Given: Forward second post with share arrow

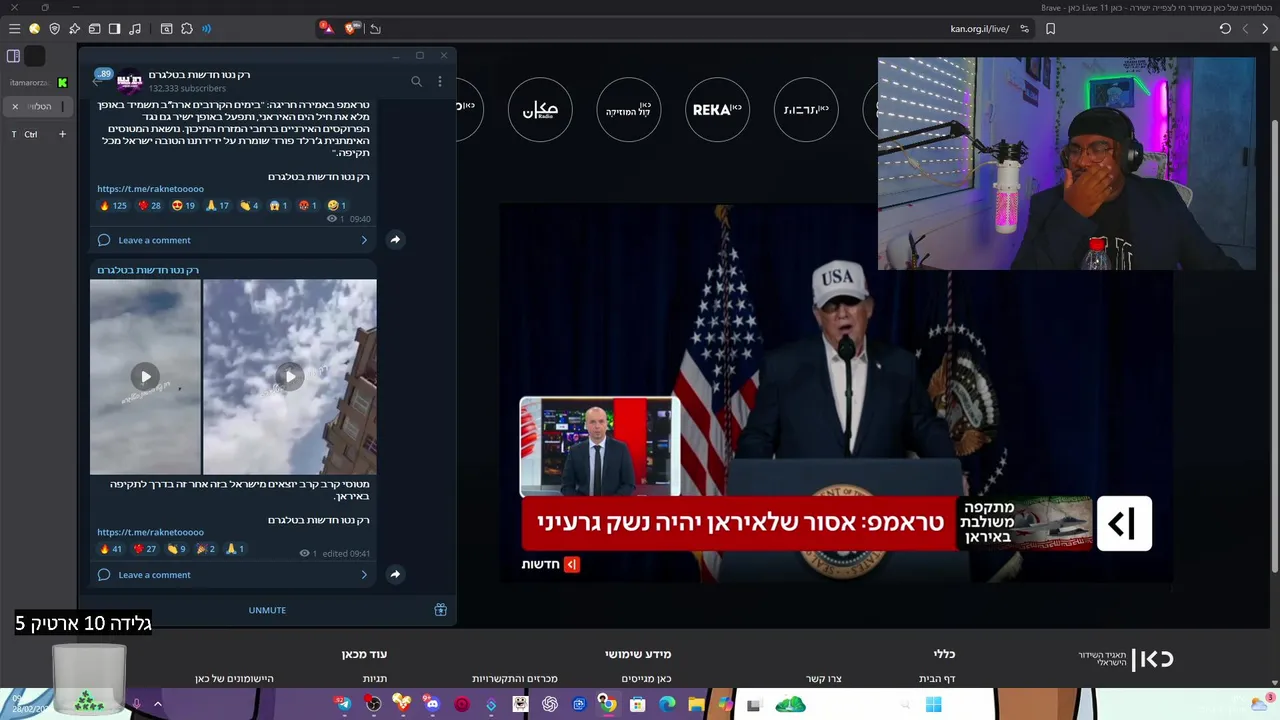Looking at the screenshot, I should (x=395, y=574).
